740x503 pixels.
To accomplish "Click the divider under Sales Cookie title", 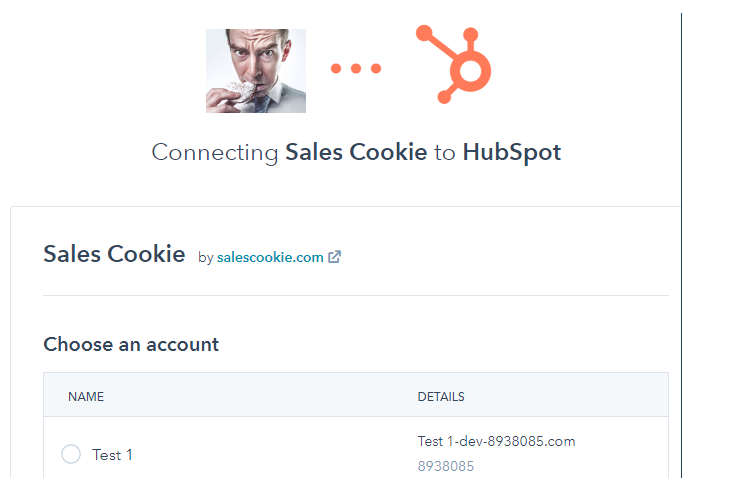I will 356,296.
